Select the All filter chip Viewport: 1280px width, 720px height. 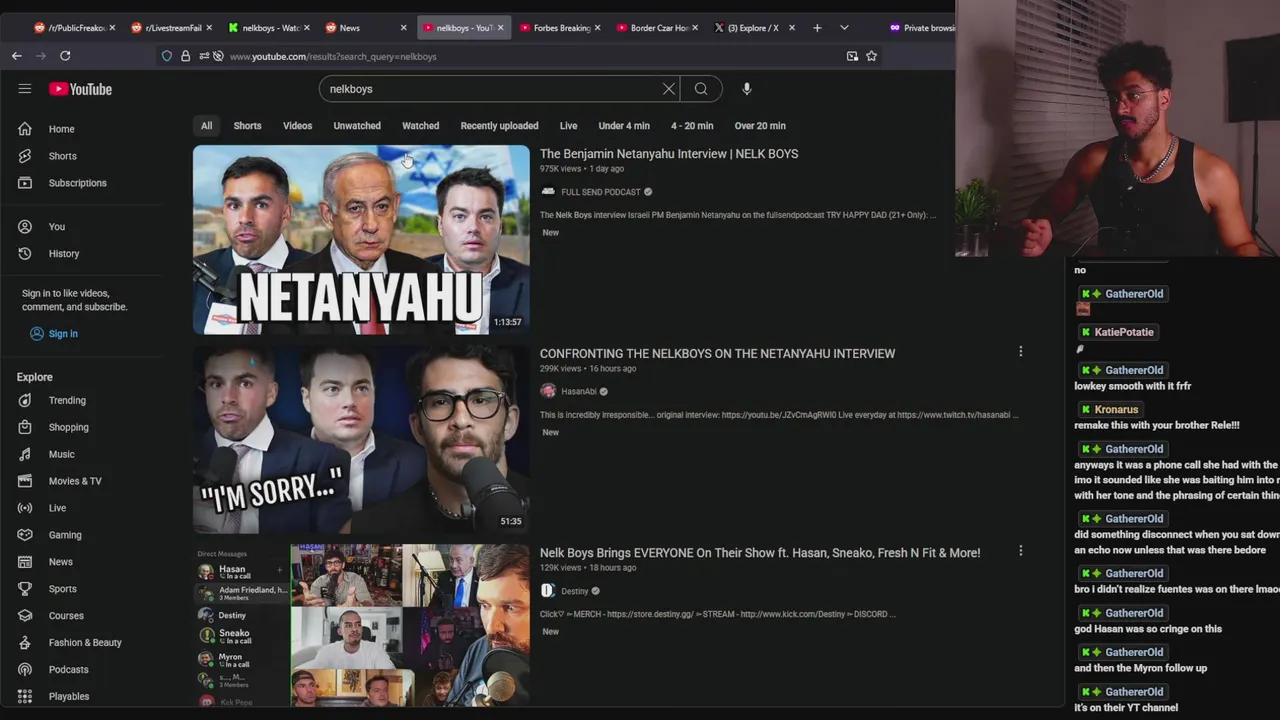coord(206,126)
